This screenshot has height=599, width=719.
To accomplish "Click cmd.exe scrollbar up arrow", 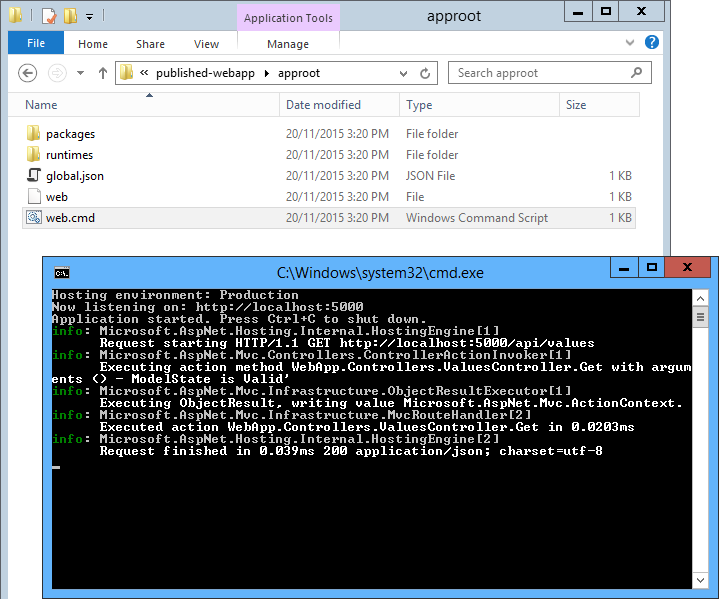I will (700, 299).
